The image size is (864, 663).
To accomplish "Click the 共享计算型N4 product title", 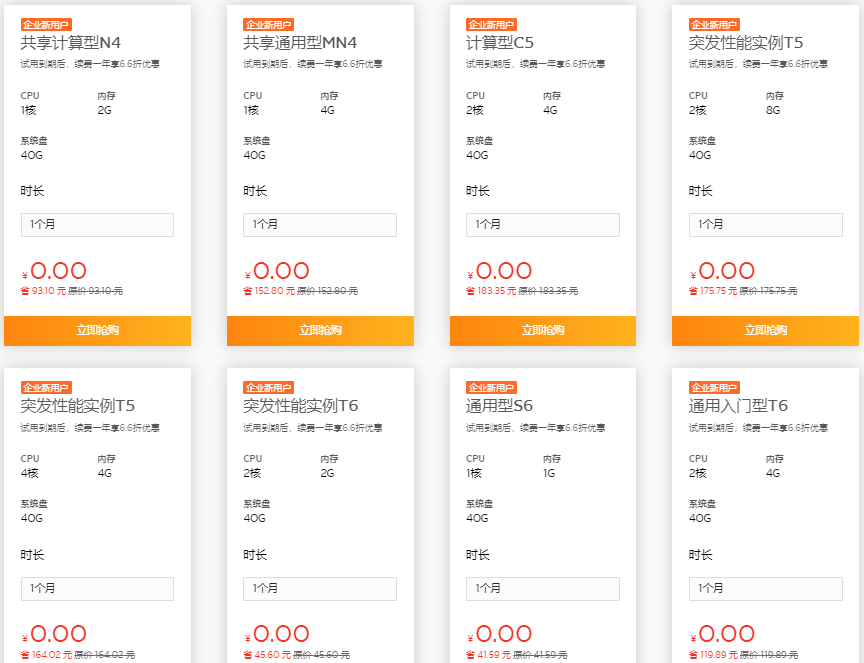I will (x=71, y=42).
